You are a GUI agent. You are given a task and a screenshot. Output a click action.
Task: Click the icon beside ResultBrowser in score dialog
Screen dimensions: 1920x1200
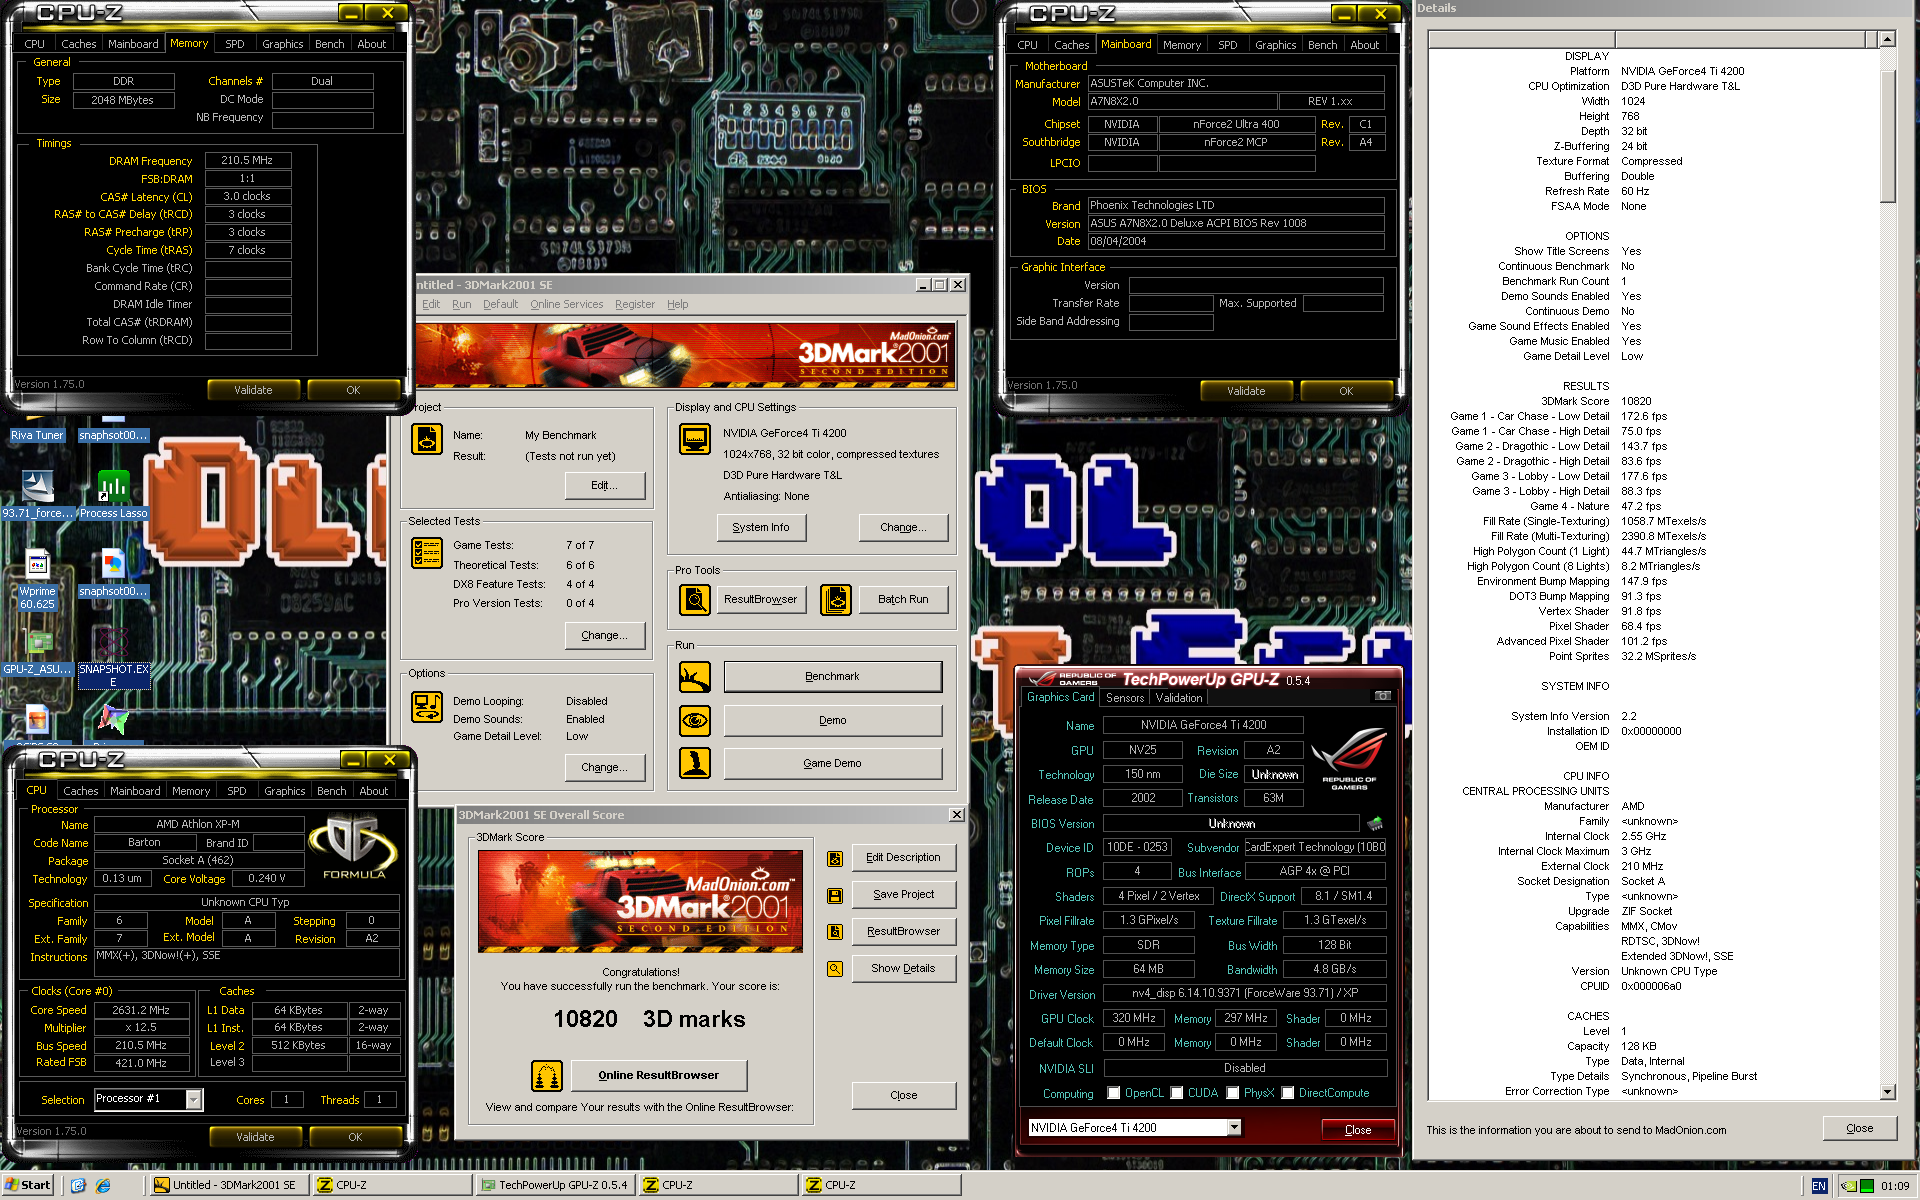coord(835,932)
